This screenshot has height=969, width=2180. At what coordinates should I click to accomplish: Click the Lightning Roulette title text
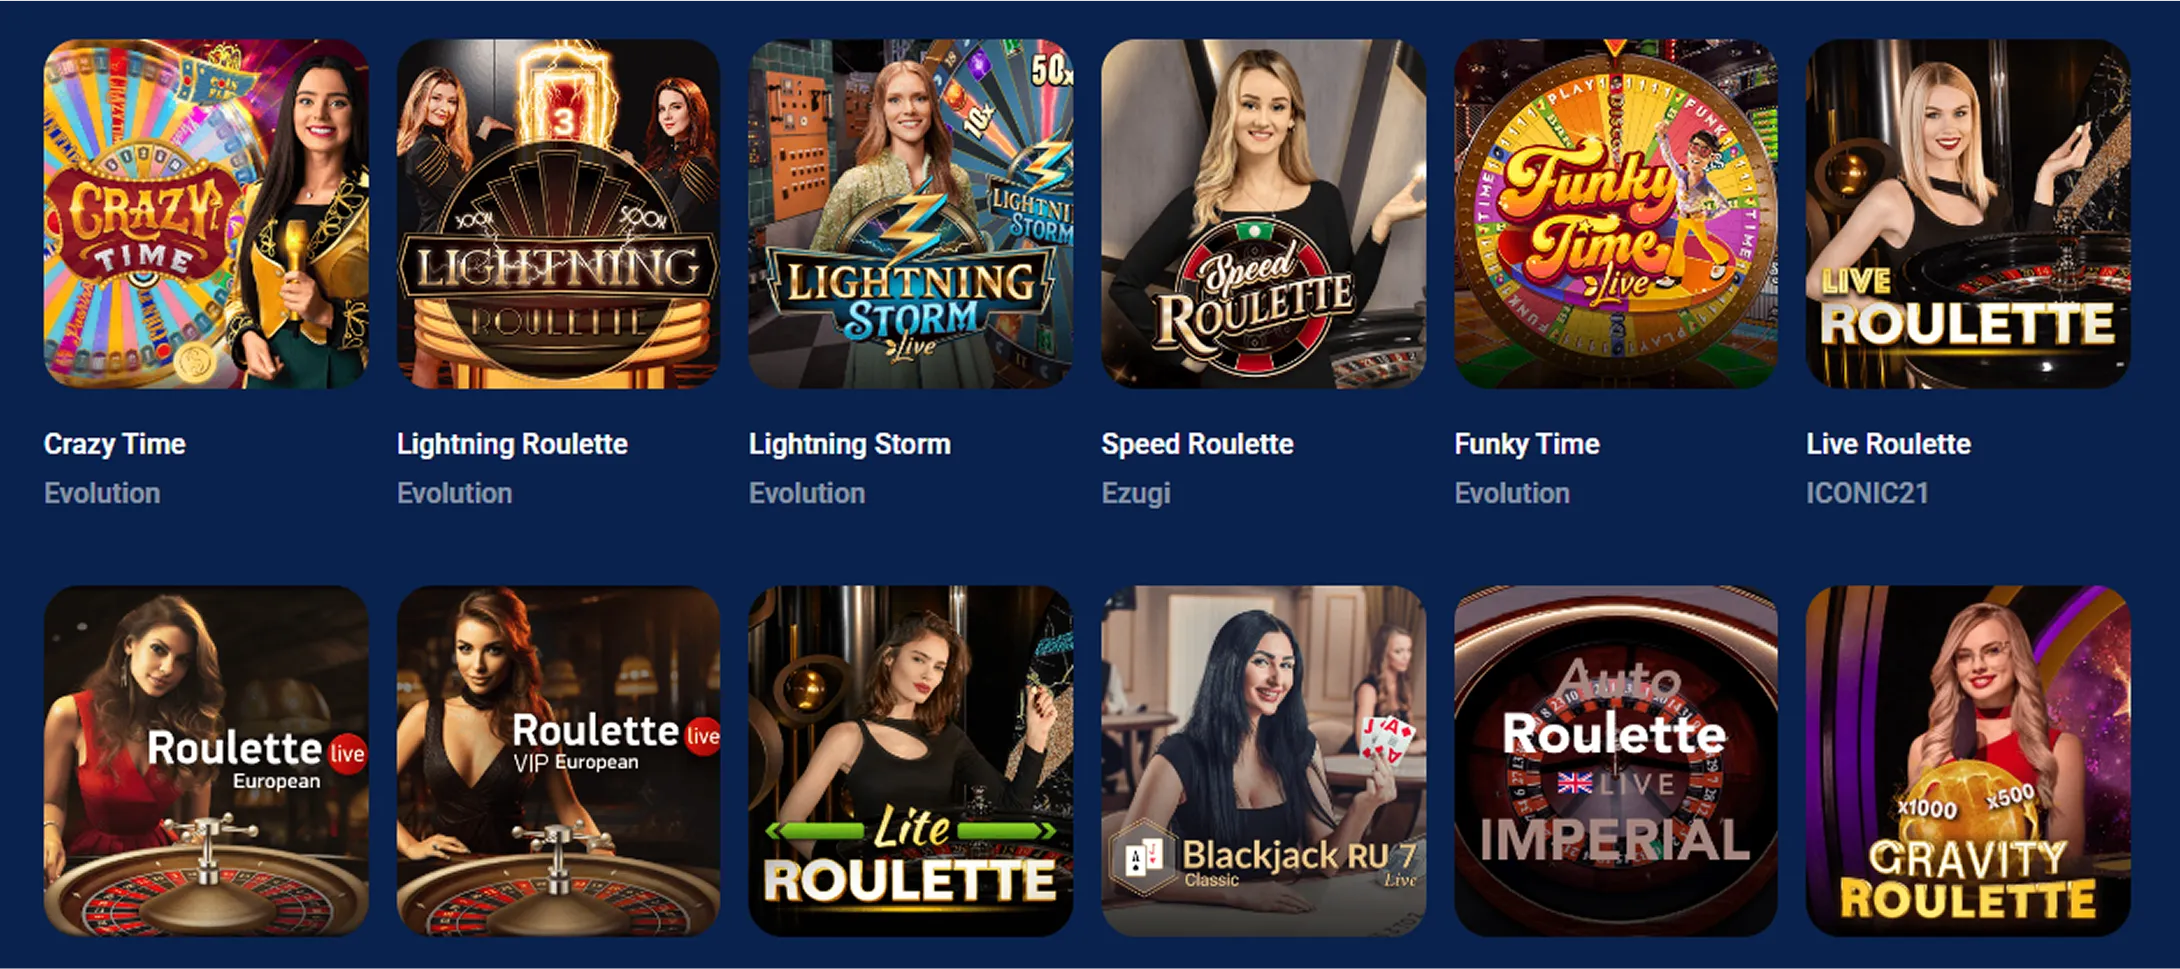[x=512, y=444]
